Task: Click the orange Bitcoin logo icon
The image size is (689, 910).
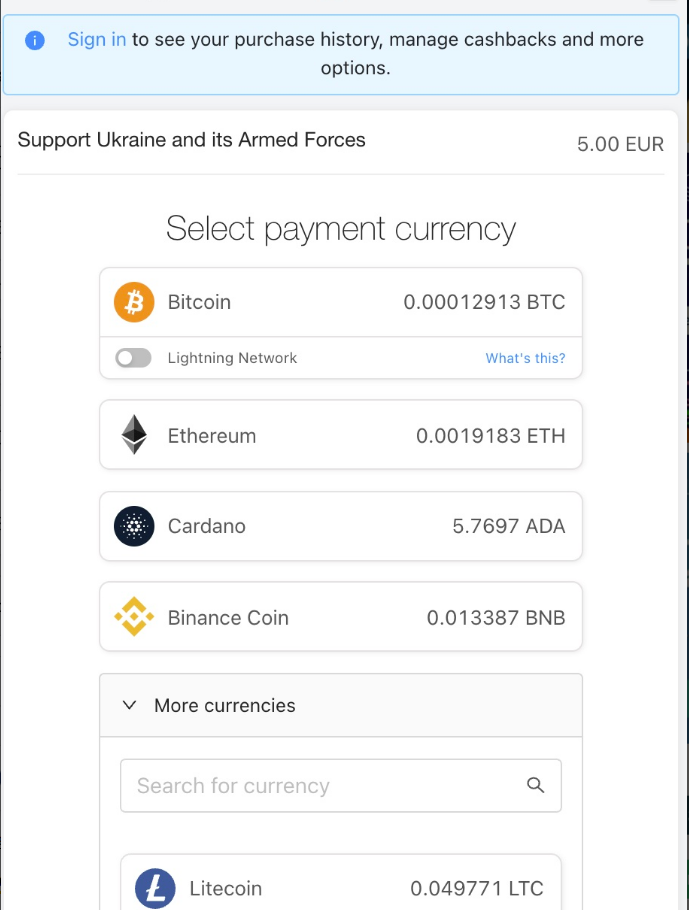Action: pyautogui.click(x=134, y=302)
